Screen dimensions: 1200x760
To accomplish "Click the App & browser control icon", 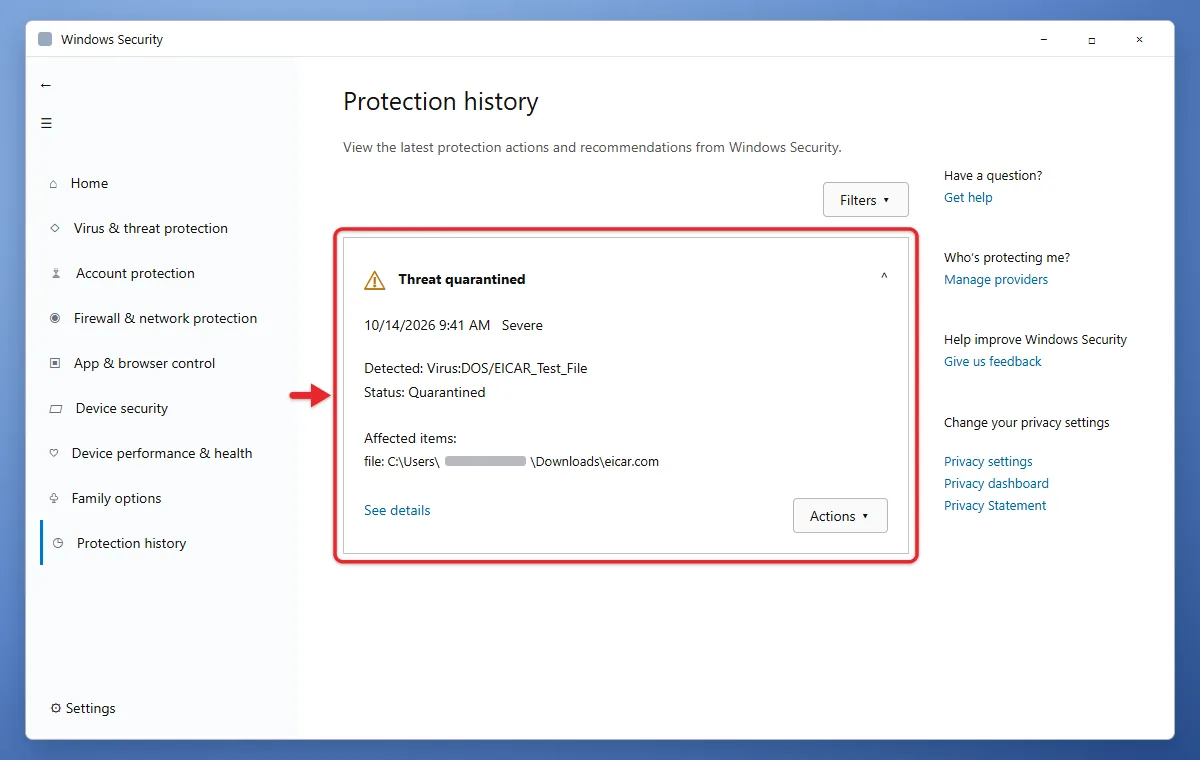I will (x=55, y=363).
